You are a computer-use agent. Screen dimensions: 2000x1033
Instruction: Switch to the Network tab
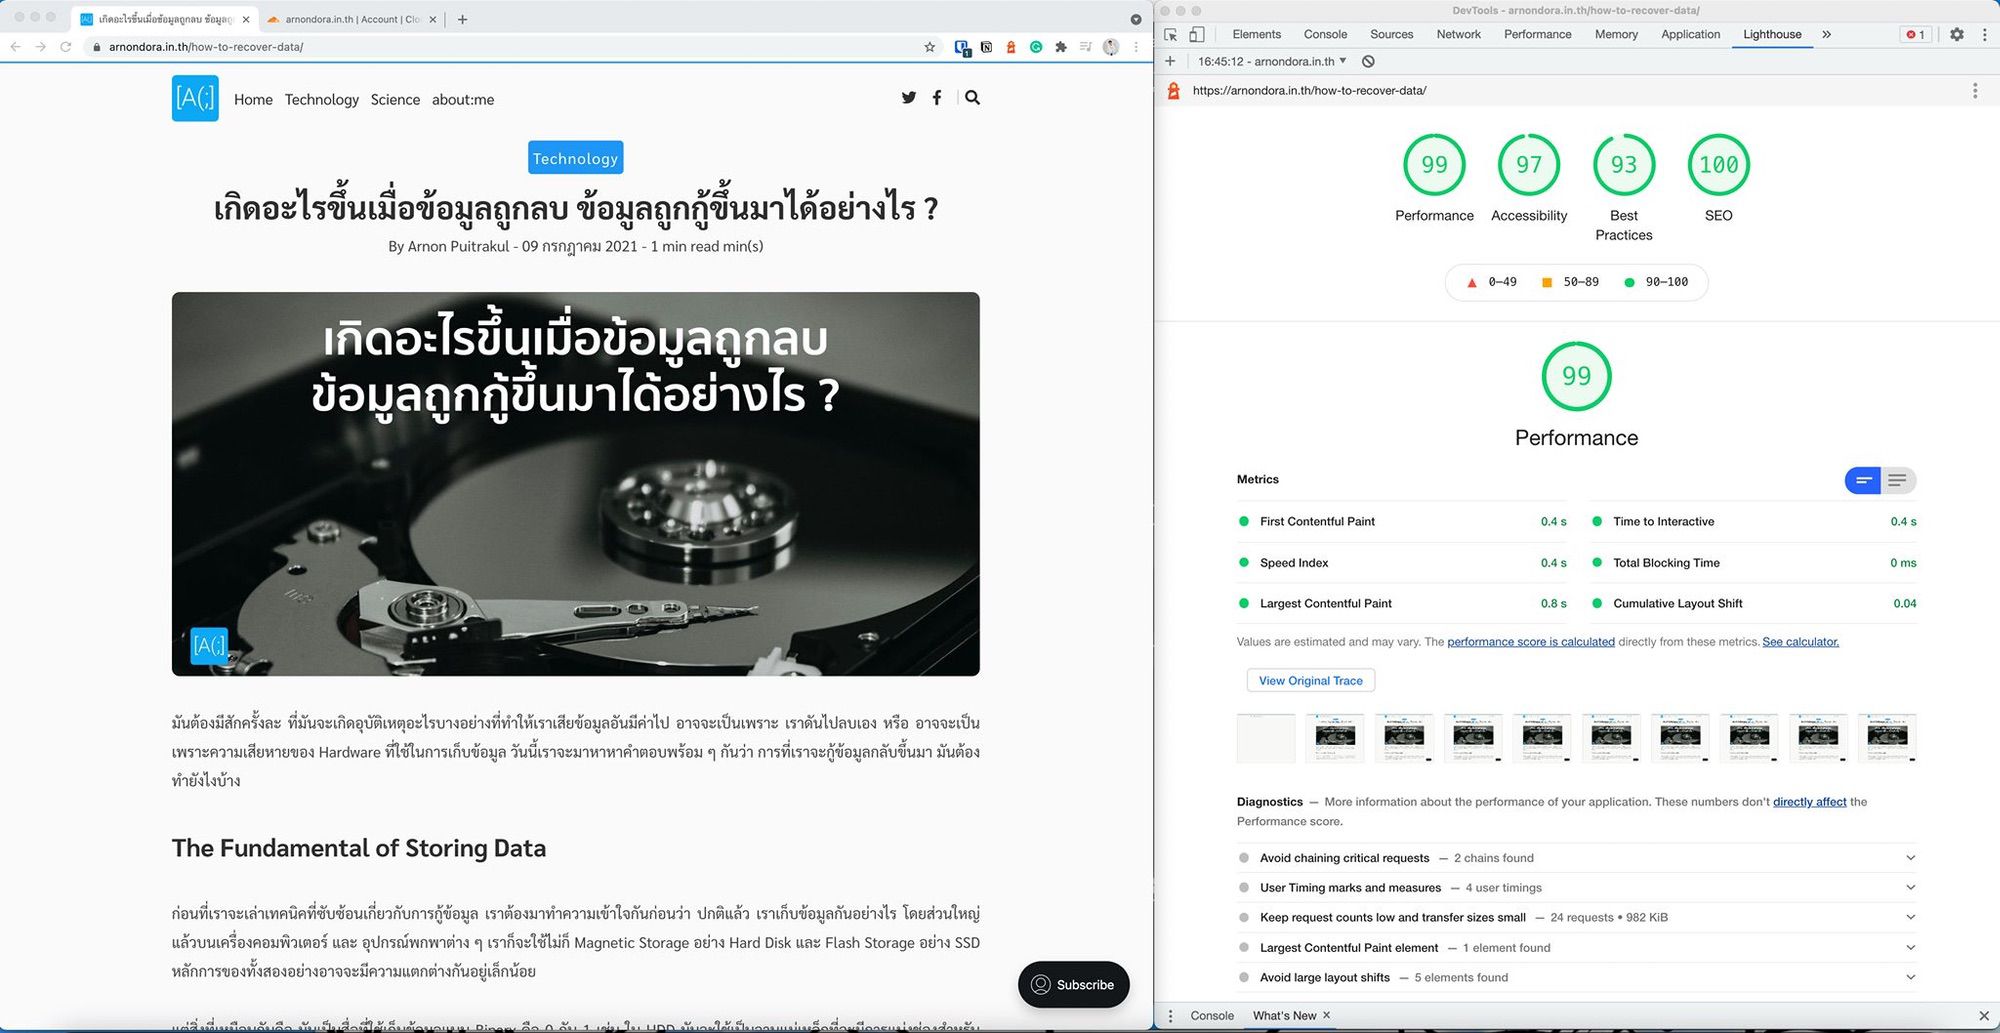tap(1458, 34)
